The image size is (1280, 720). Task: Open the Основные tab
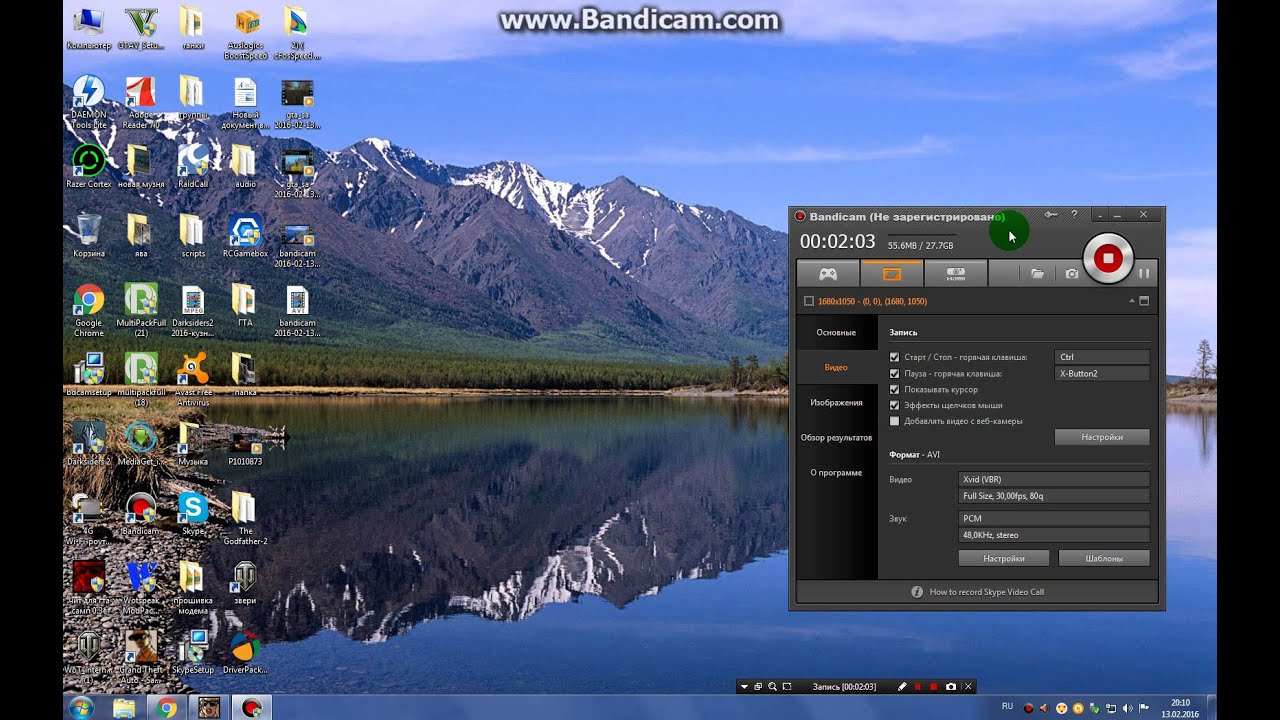click(836, 332)
